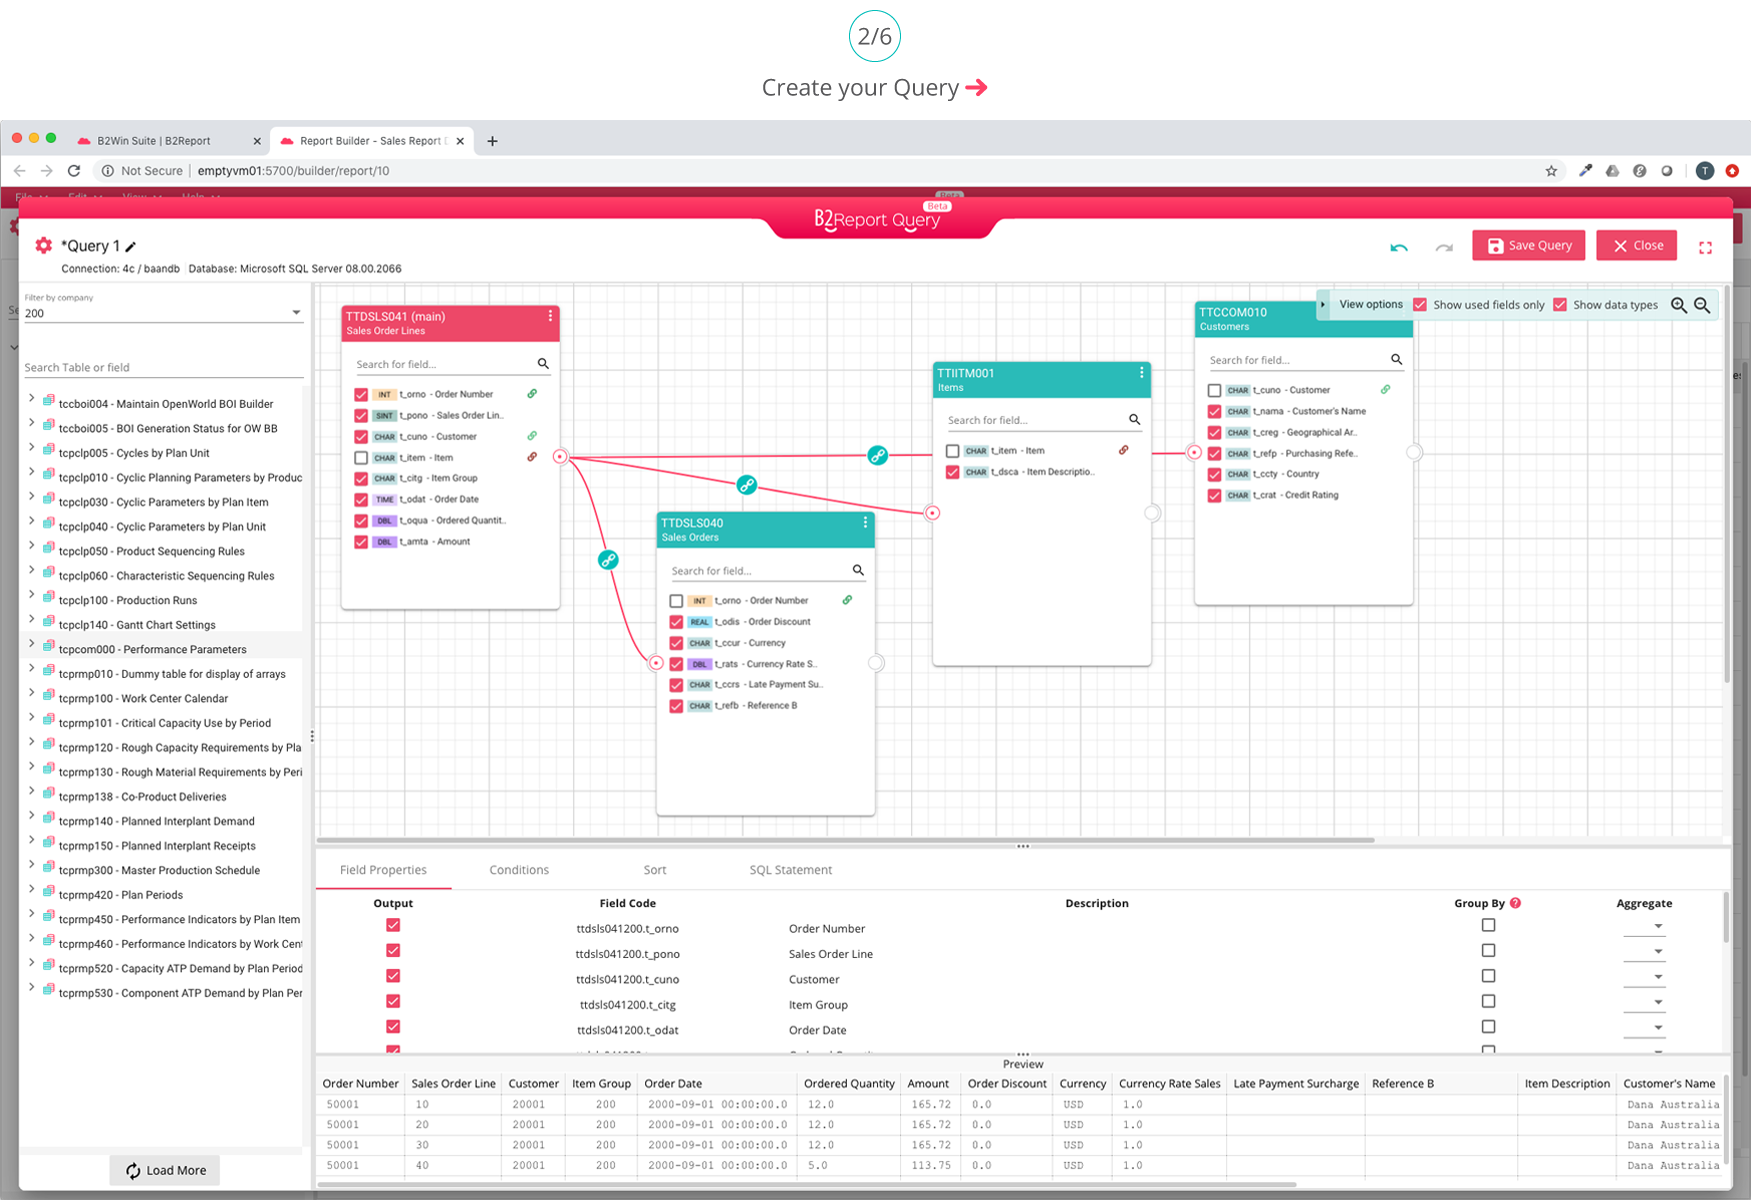Open TTDSLS040 Sales Orders options menu

click(x=865, y=523)
